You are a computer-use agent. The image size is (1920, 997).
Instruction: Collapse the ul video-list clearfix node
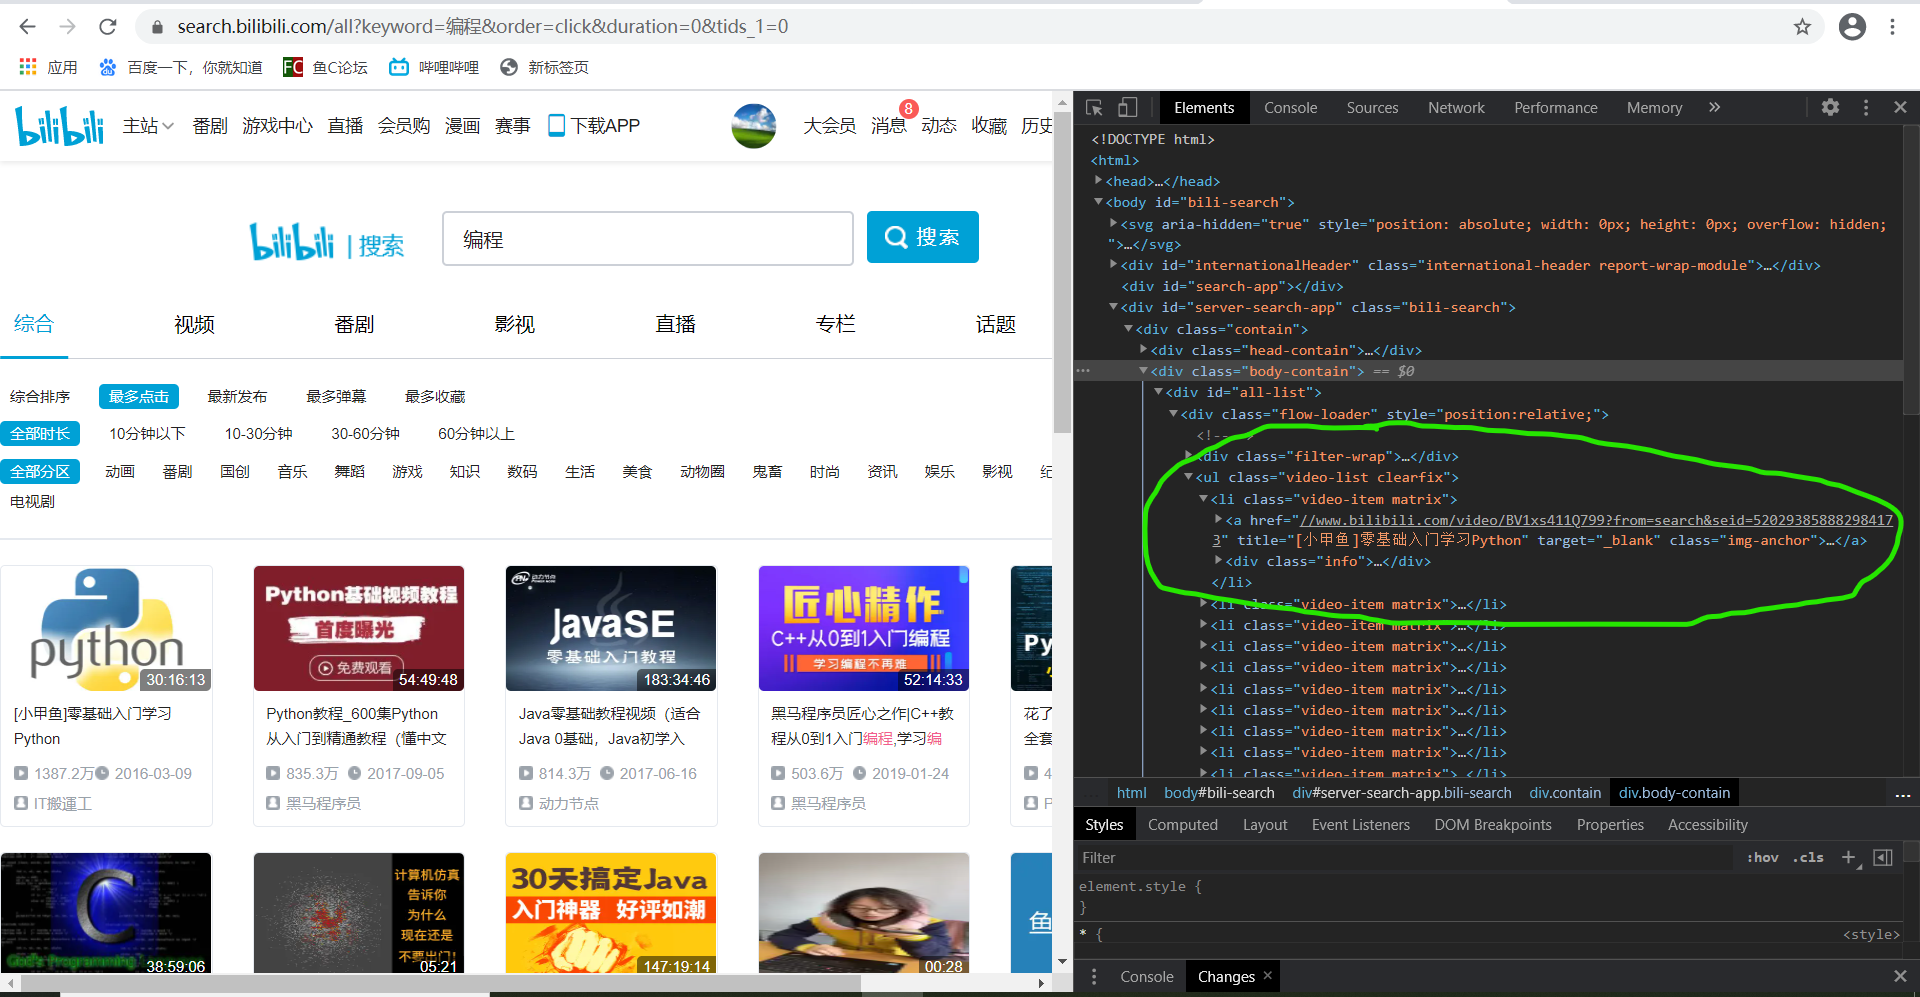[x=1188, y=477]
